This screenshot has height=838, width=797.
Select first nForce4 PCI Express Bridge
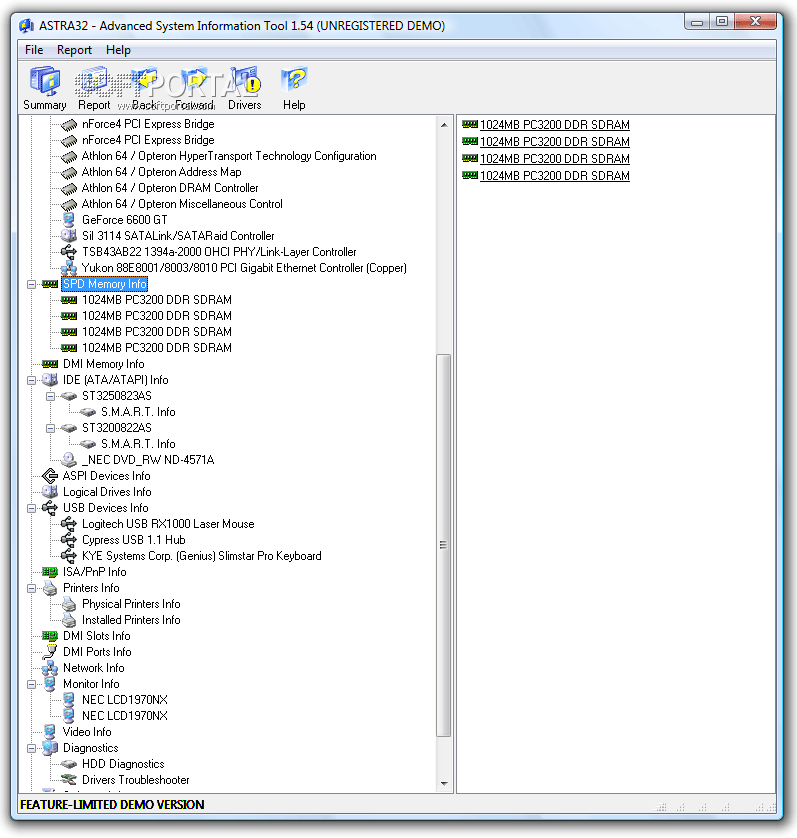pyautogui.click(x=148, y=124)
